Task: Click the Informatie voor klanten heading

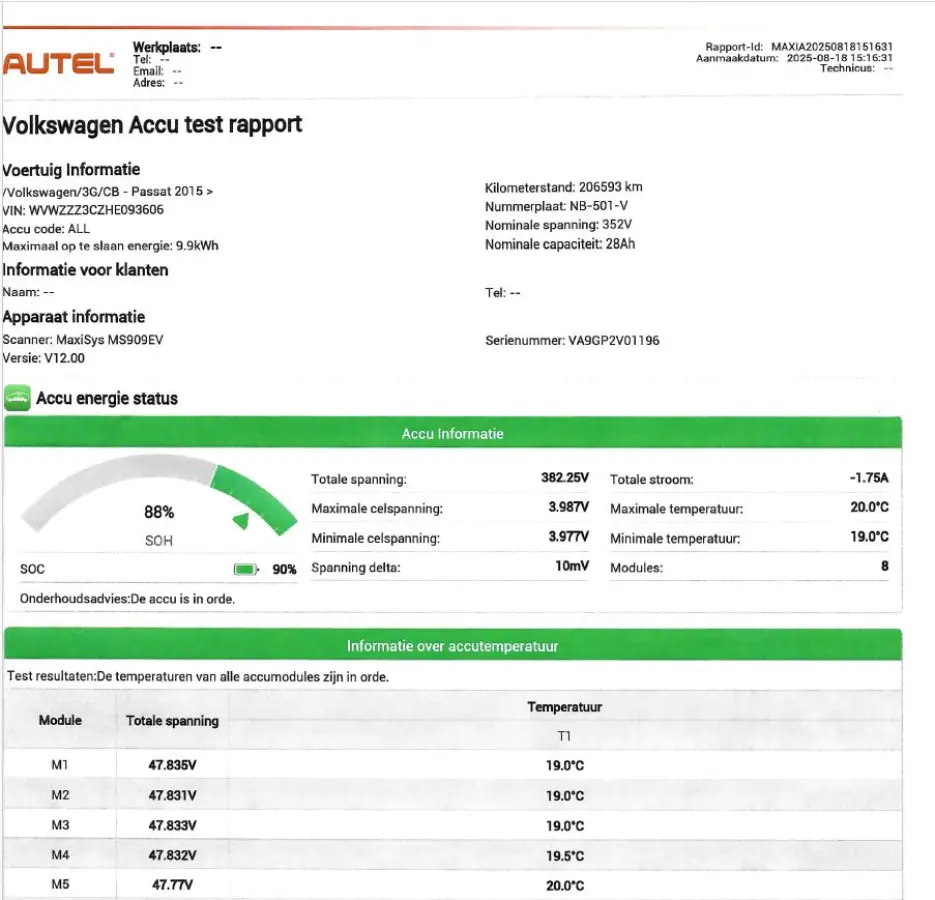Action: pyautogui.click(x=85, y=270)
